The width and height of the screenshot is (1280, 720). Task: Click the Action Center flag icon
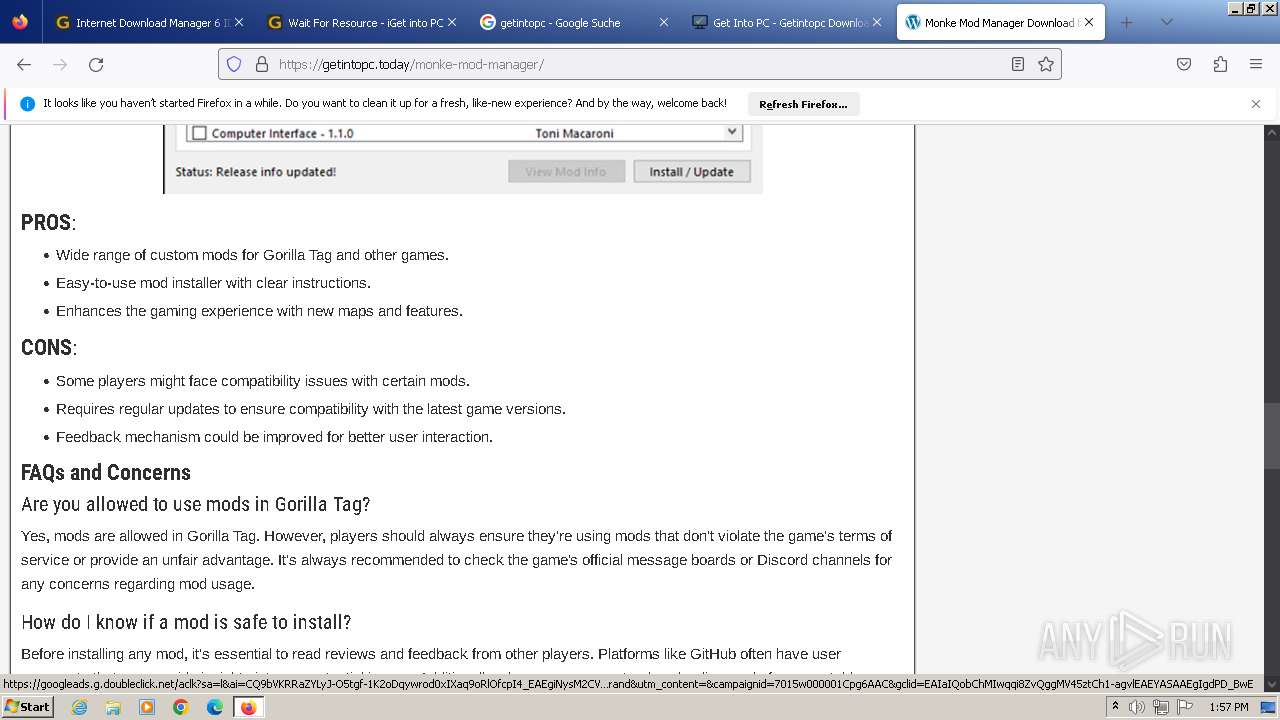(1183, 707)
